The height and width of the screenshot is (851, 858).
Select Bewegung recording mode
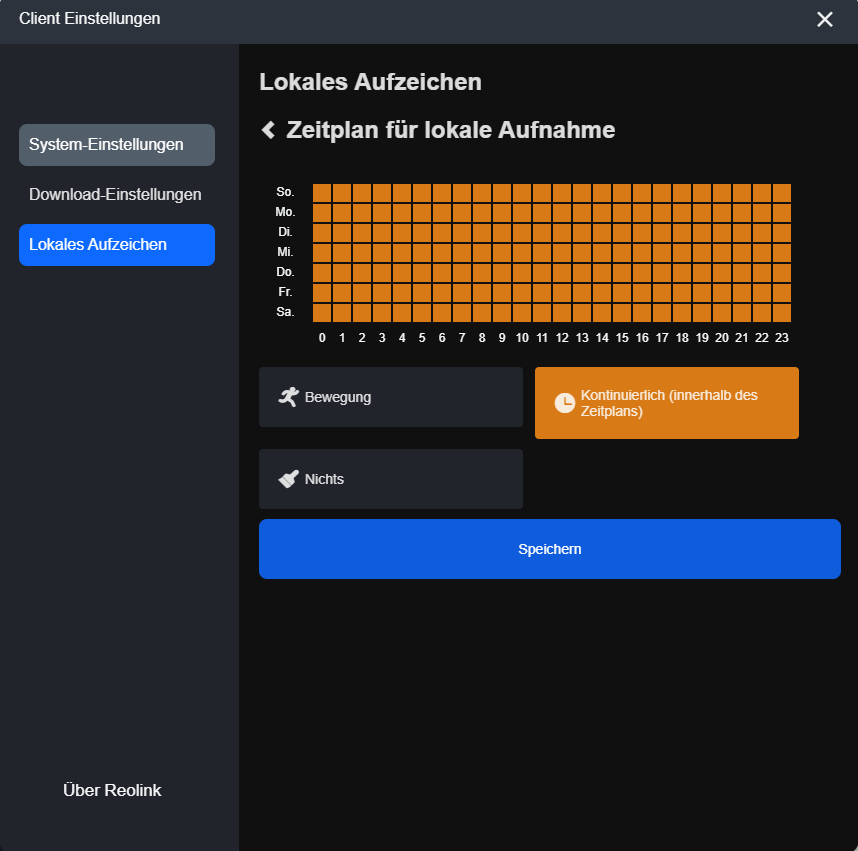coord(391,397)
